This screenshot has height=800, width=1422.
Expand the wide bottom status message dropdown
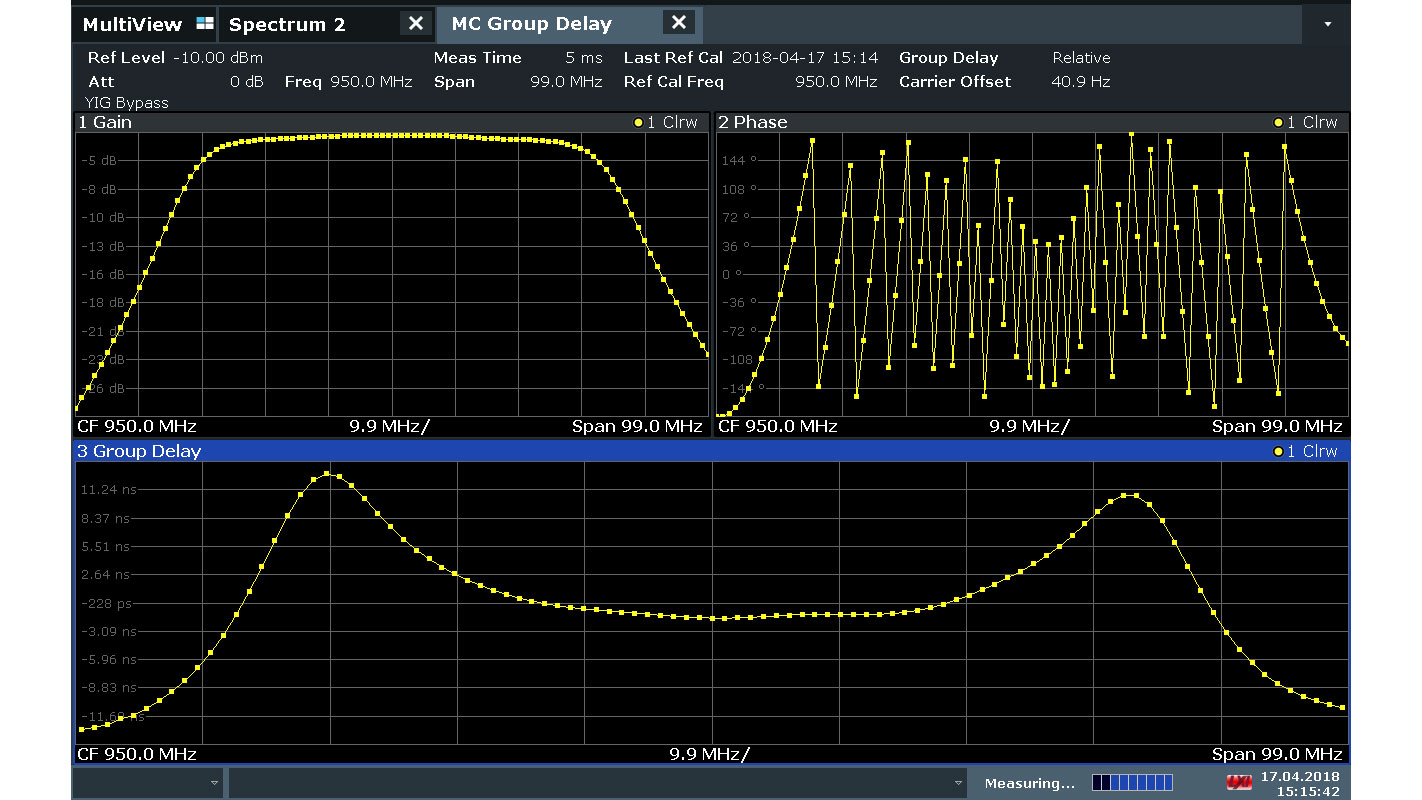coord(958,783)
